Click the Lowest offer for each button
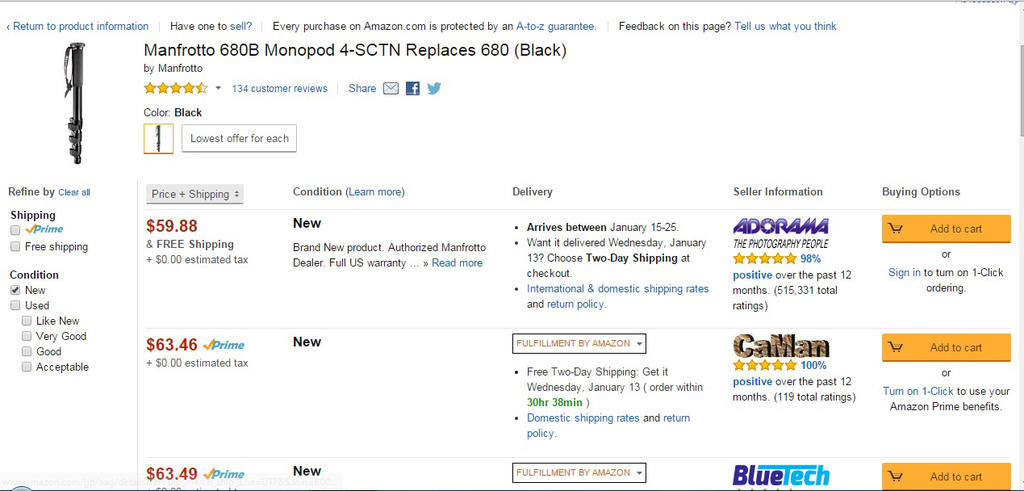 [239, 138]
